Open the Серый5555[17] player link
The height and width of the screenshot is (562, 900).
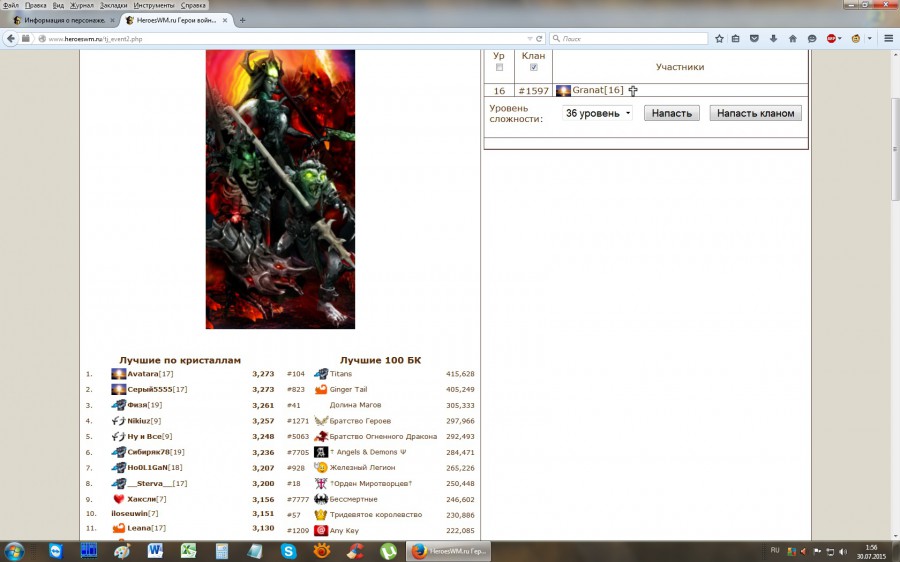pyautogui.click(x=157, y=389)
